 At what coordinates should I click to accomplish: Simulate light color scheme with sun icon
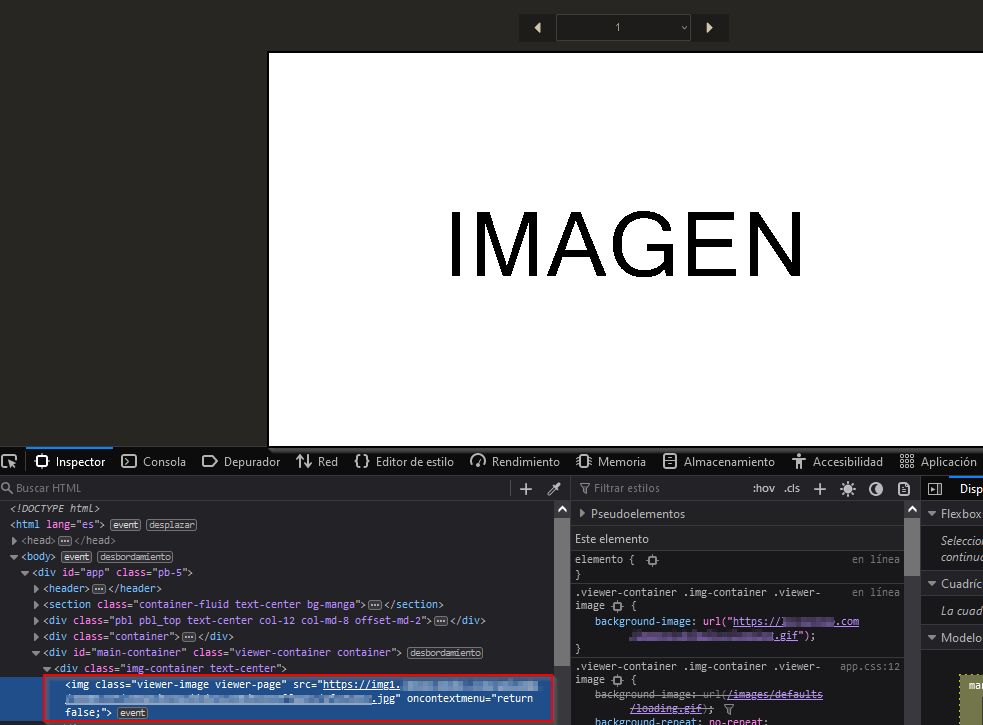[848, 488]
